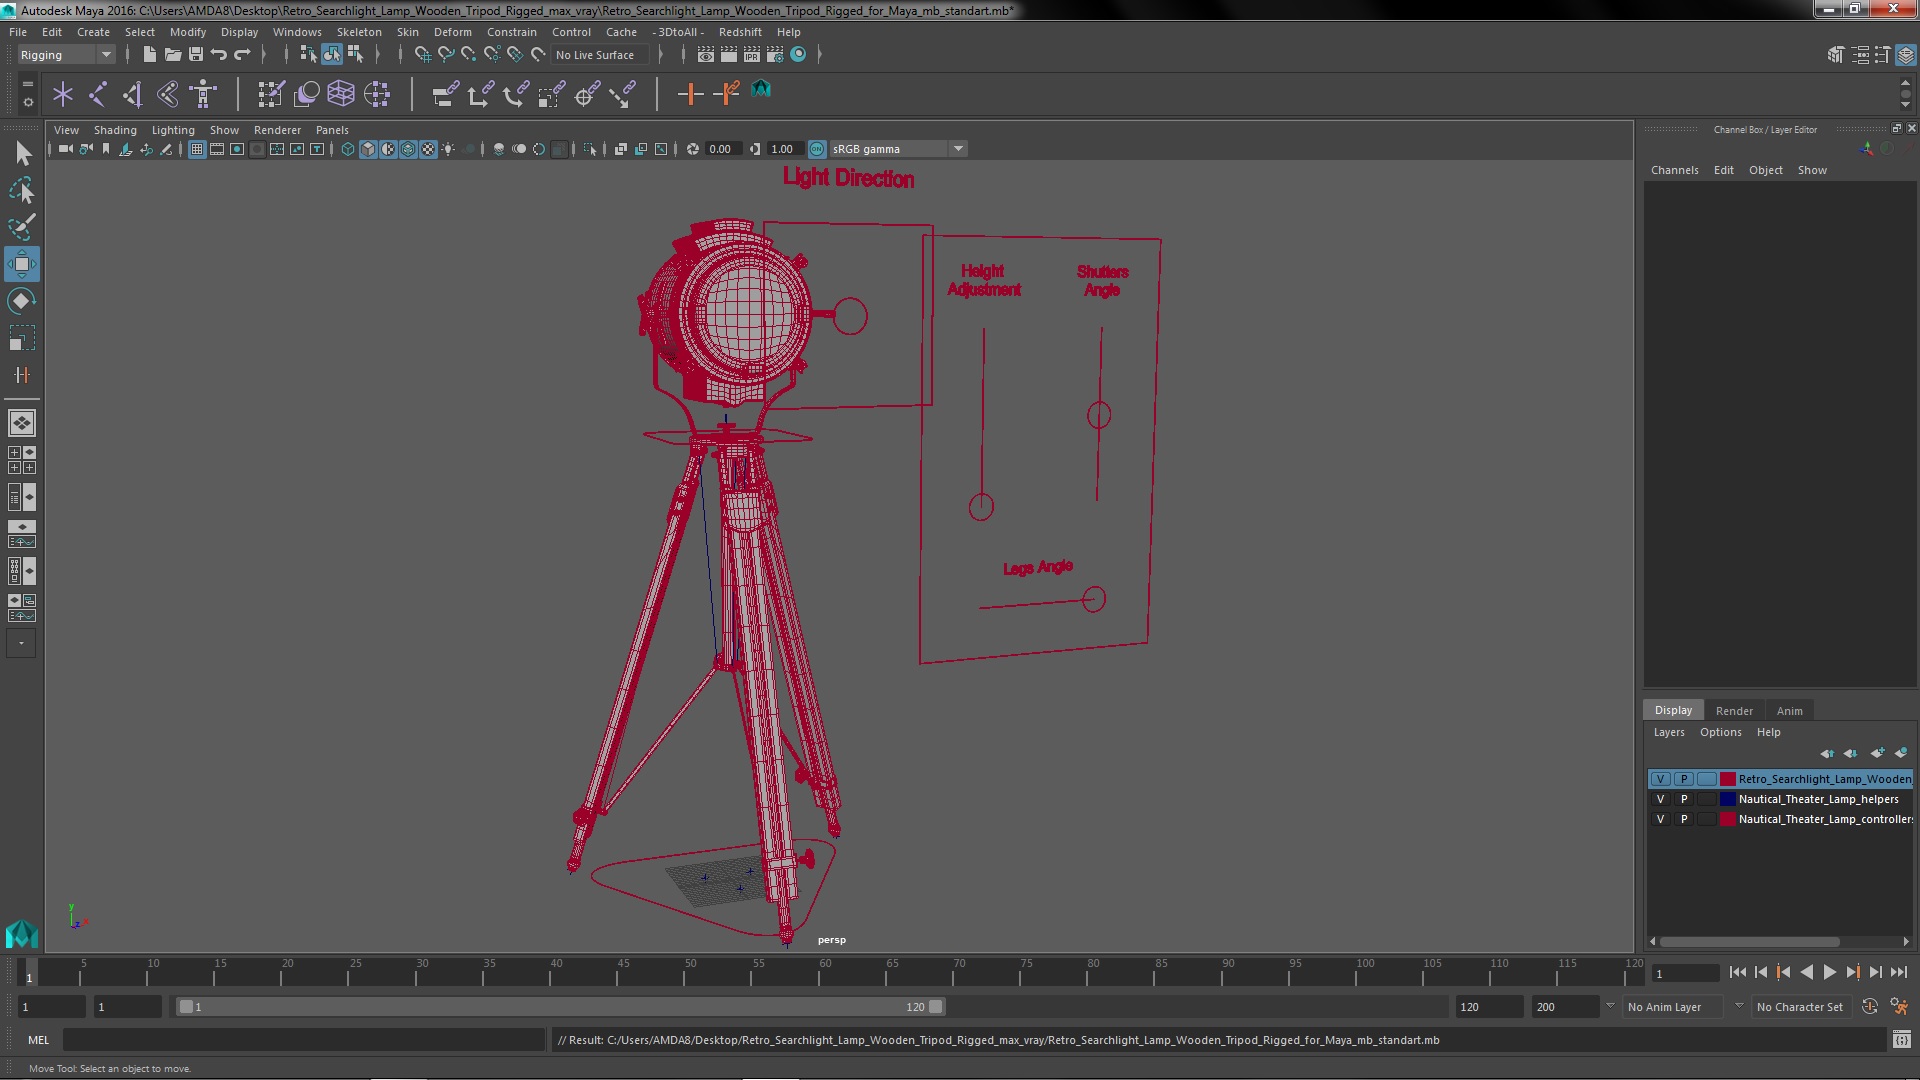Toggle playback P on Nautical_Theater_Lamp_controllers layer

click(1684, 819)
